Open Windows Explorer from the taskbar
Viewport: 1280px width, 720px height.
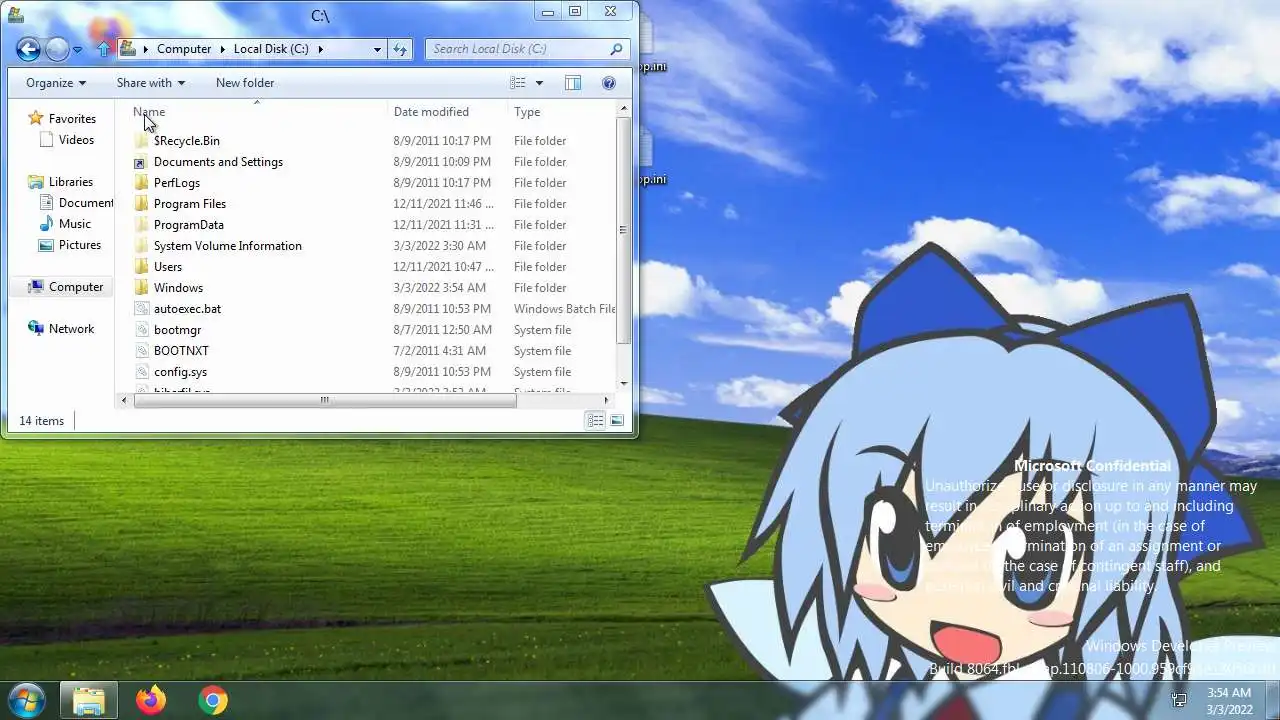point(89,700)
